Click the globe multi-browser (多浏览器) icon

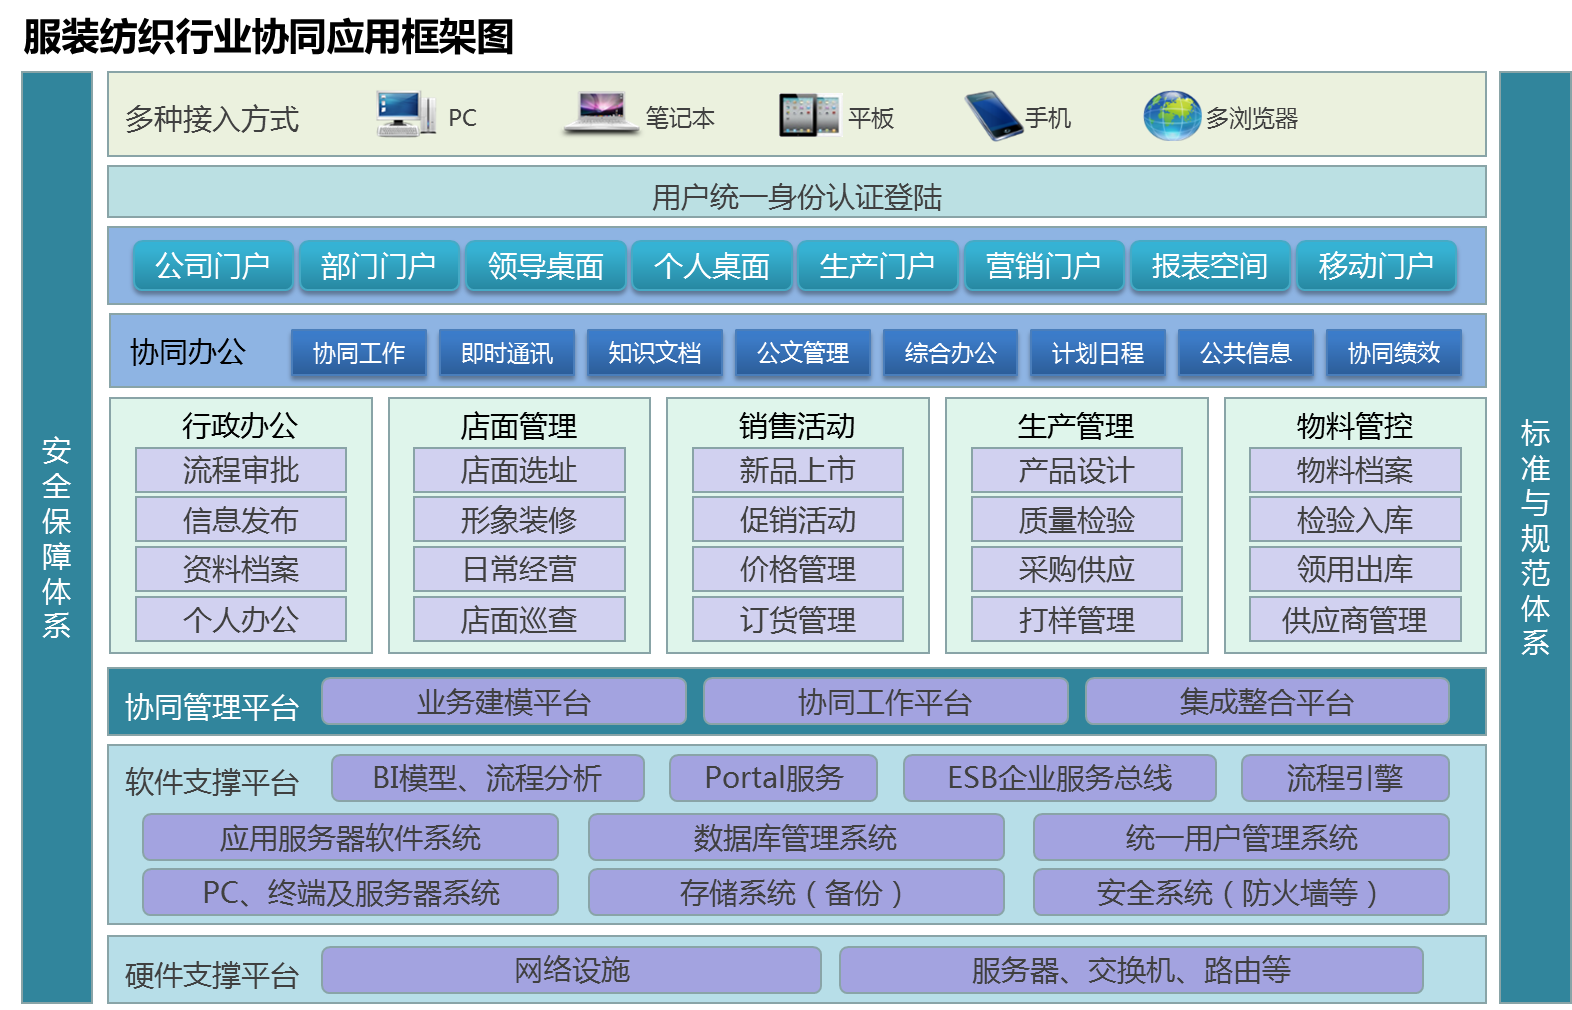coord(1171,115)
